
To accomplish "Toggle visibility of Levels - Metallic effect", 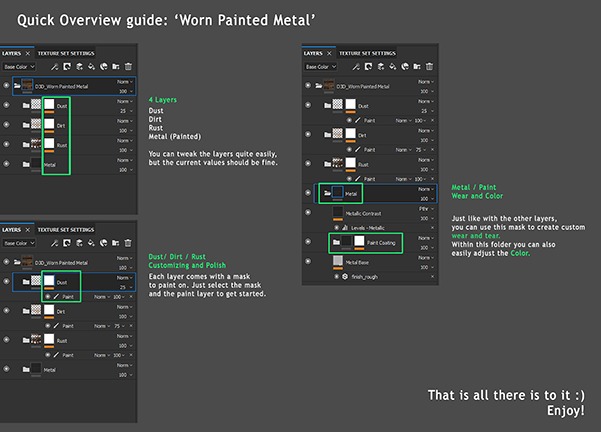I will (x=337, y=228).
